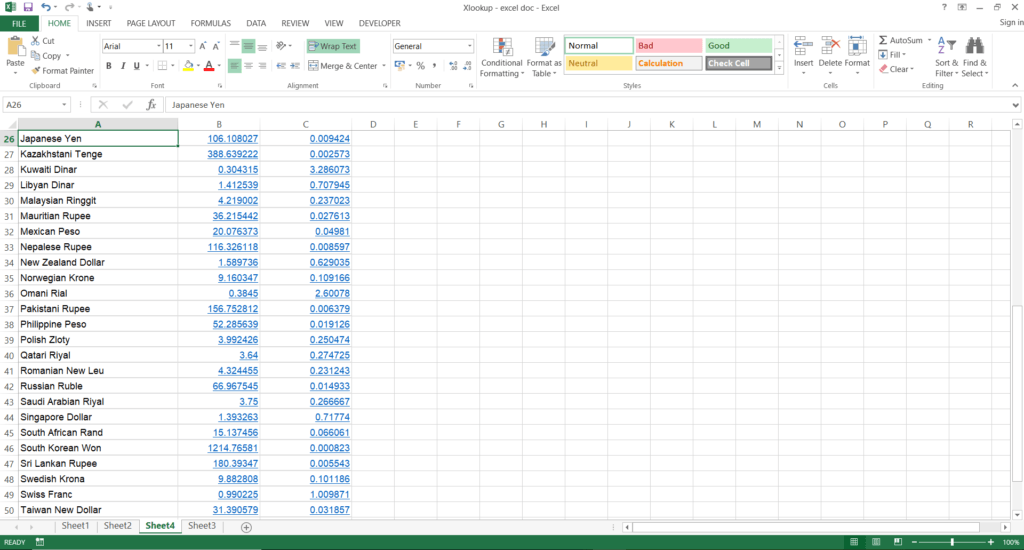The width and height of the screenshot is (1024, 550).
Task: Open the Name Box dropdown arrow
Action: coord(64,104)
